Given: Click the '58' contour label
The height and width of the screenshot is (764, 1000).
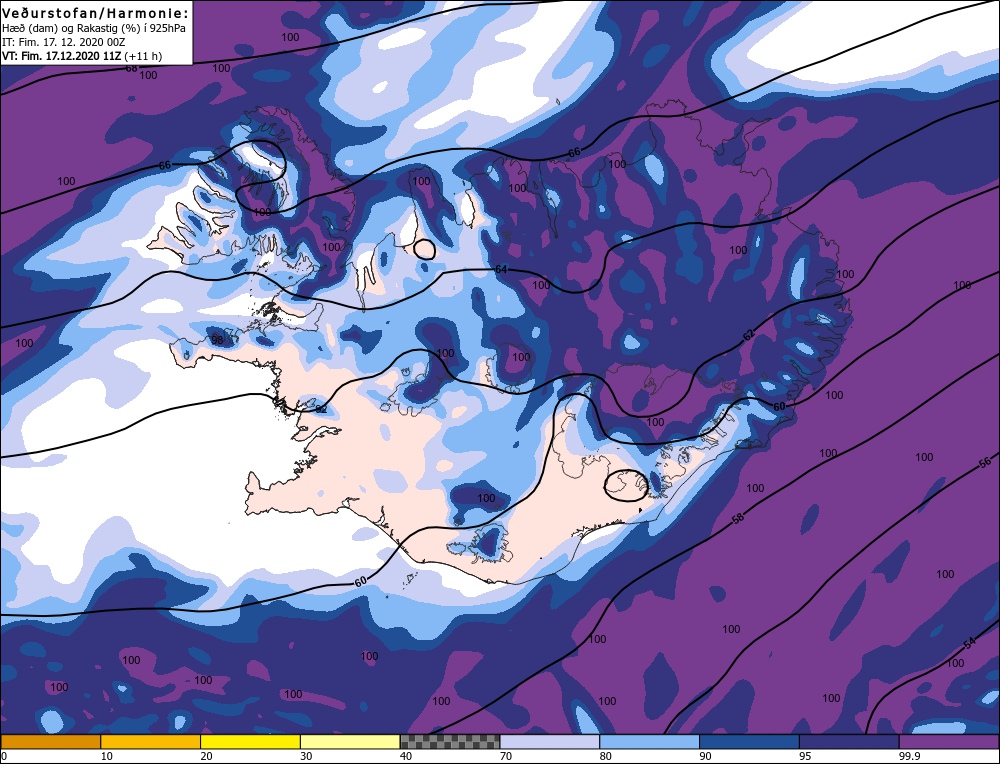Looking at the screenshot, I should pyautogui.click(x=738, y=519).
